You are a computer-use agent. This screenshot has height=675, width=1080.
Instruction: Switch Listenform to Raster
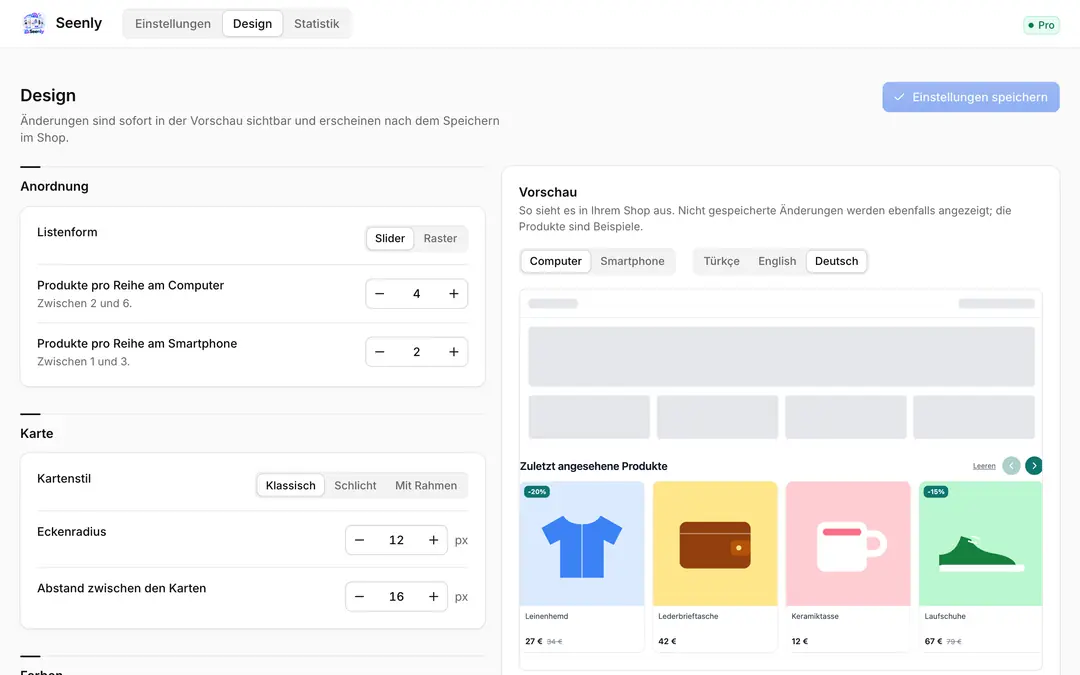440,238
